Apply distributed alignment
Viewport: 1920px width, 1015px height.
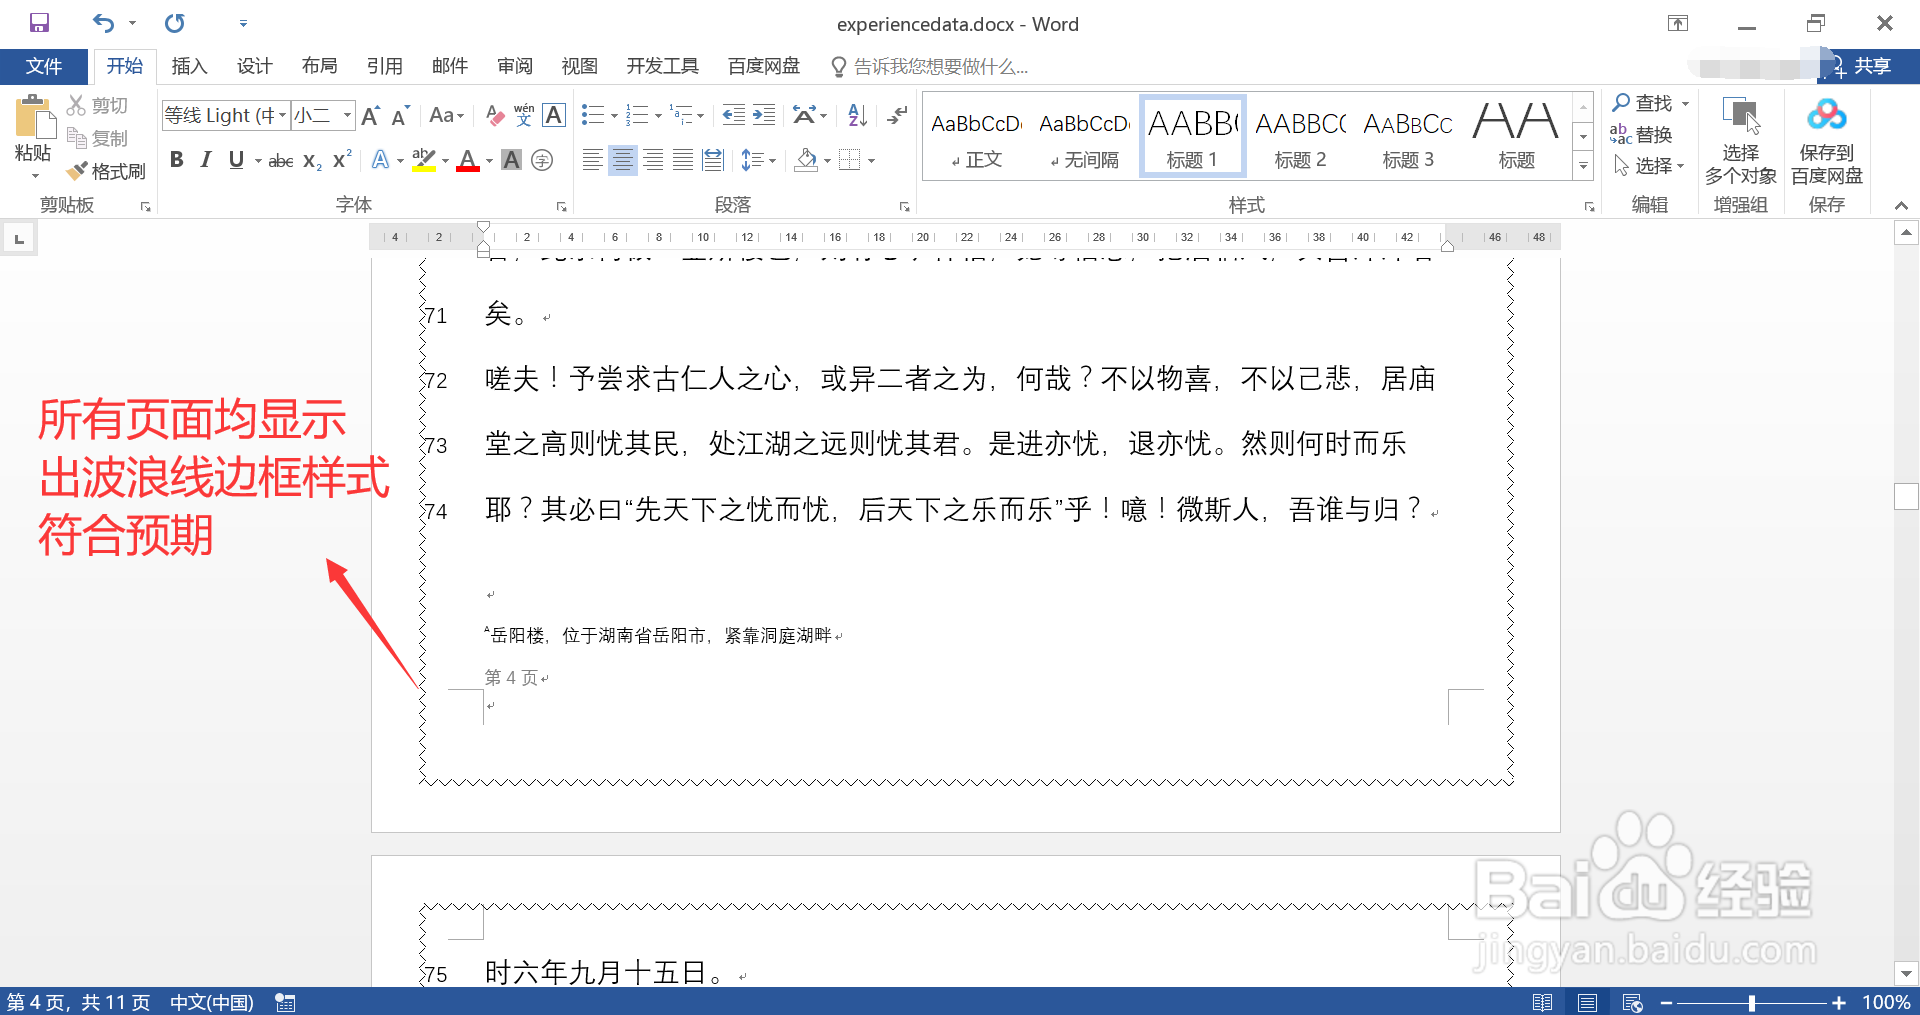713,160
